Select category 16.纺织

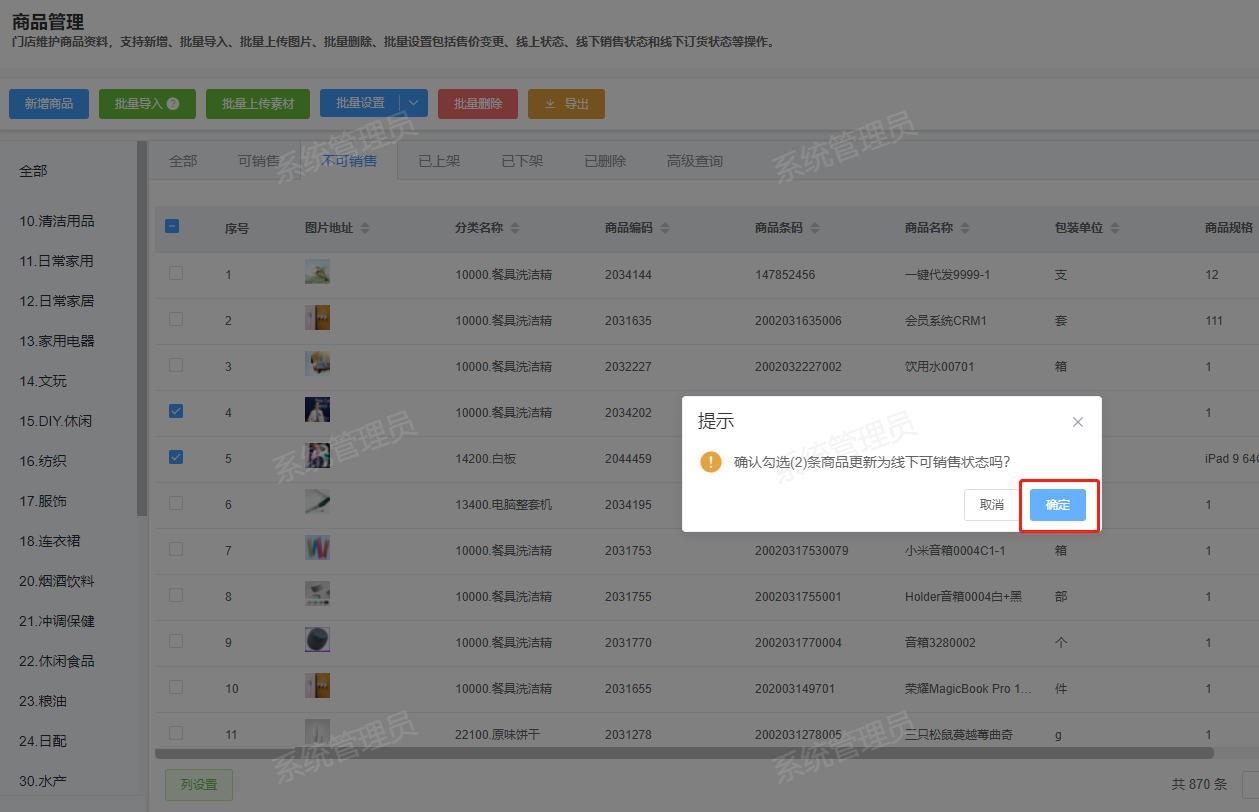[x=43, y=461]
